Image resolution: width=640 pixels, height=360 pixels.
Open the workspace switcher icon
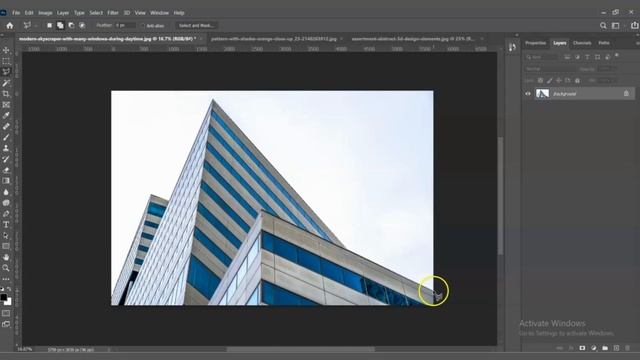click(616, 25)
